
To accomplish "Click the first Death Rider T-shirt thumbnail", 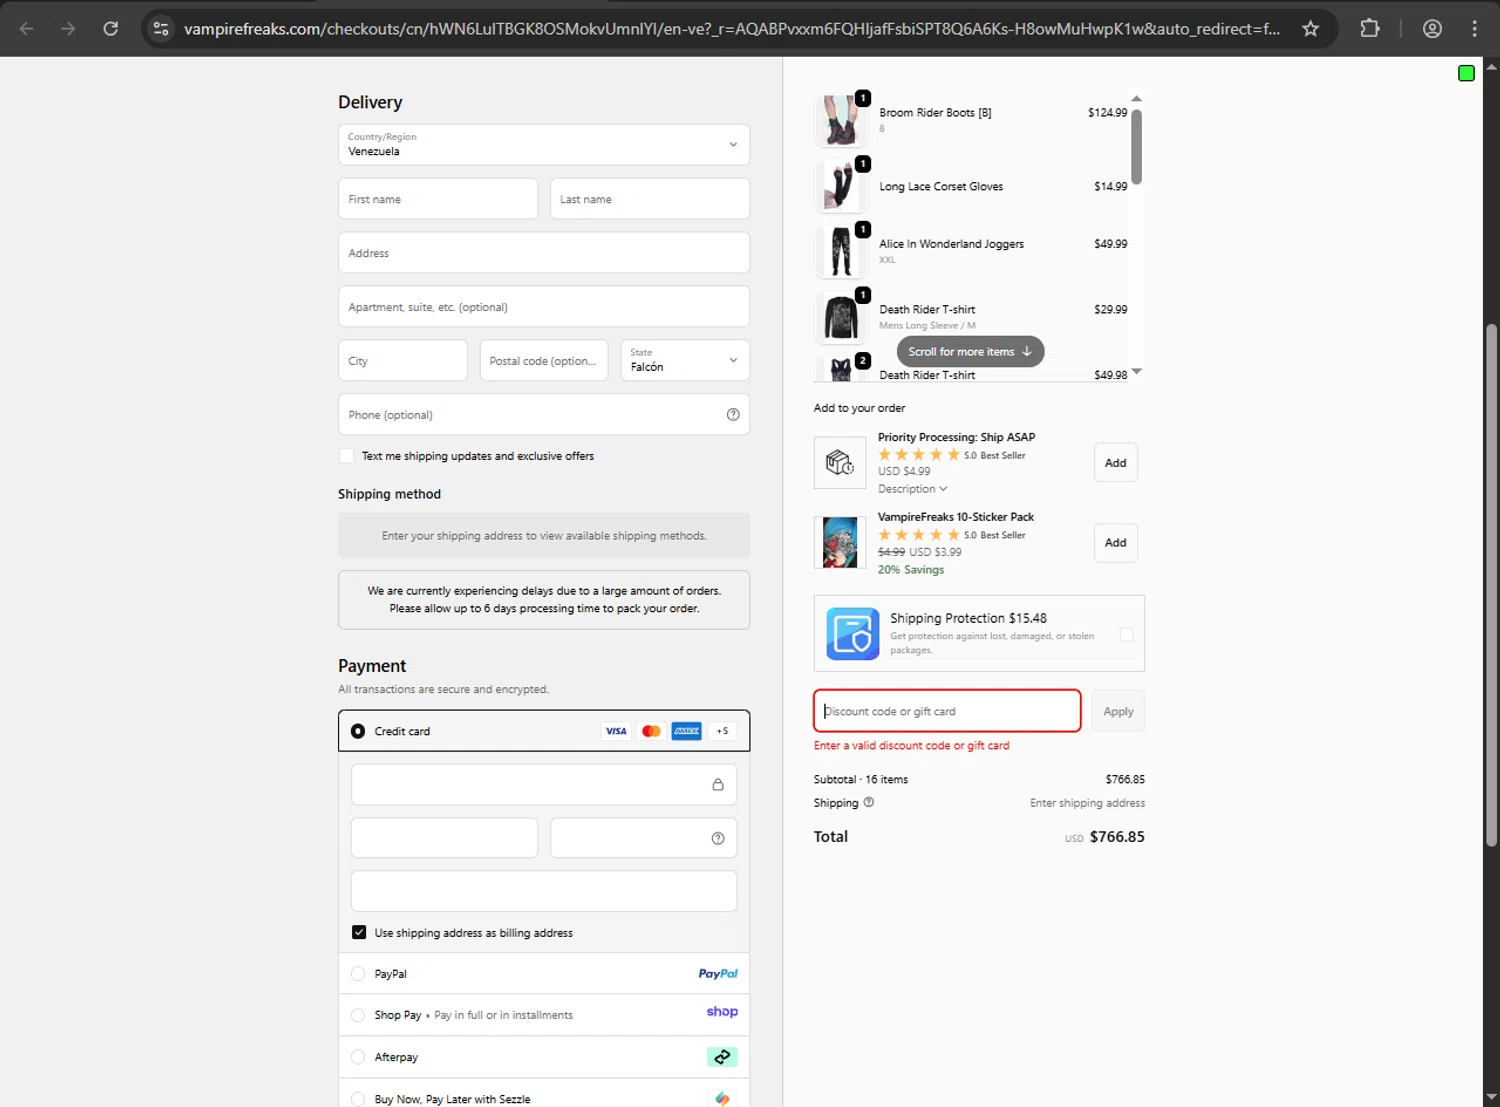I will click(x=841, y=318).
